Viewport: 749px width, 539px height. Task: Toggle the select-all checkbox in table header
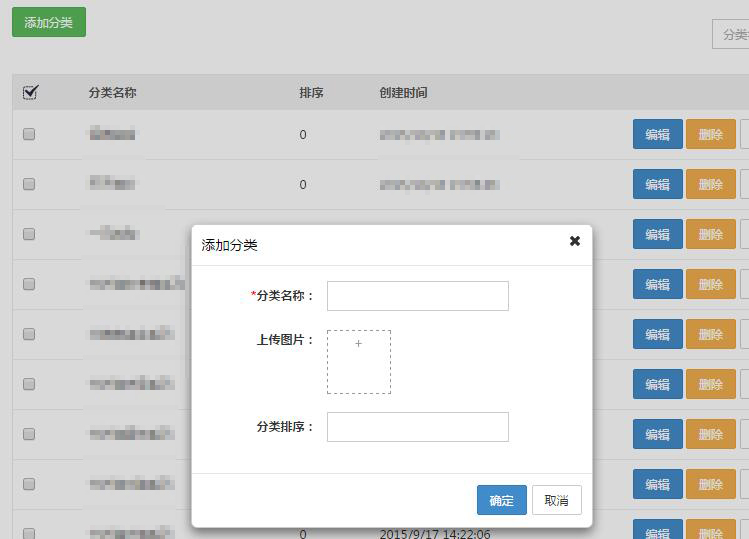coord(30,93)
